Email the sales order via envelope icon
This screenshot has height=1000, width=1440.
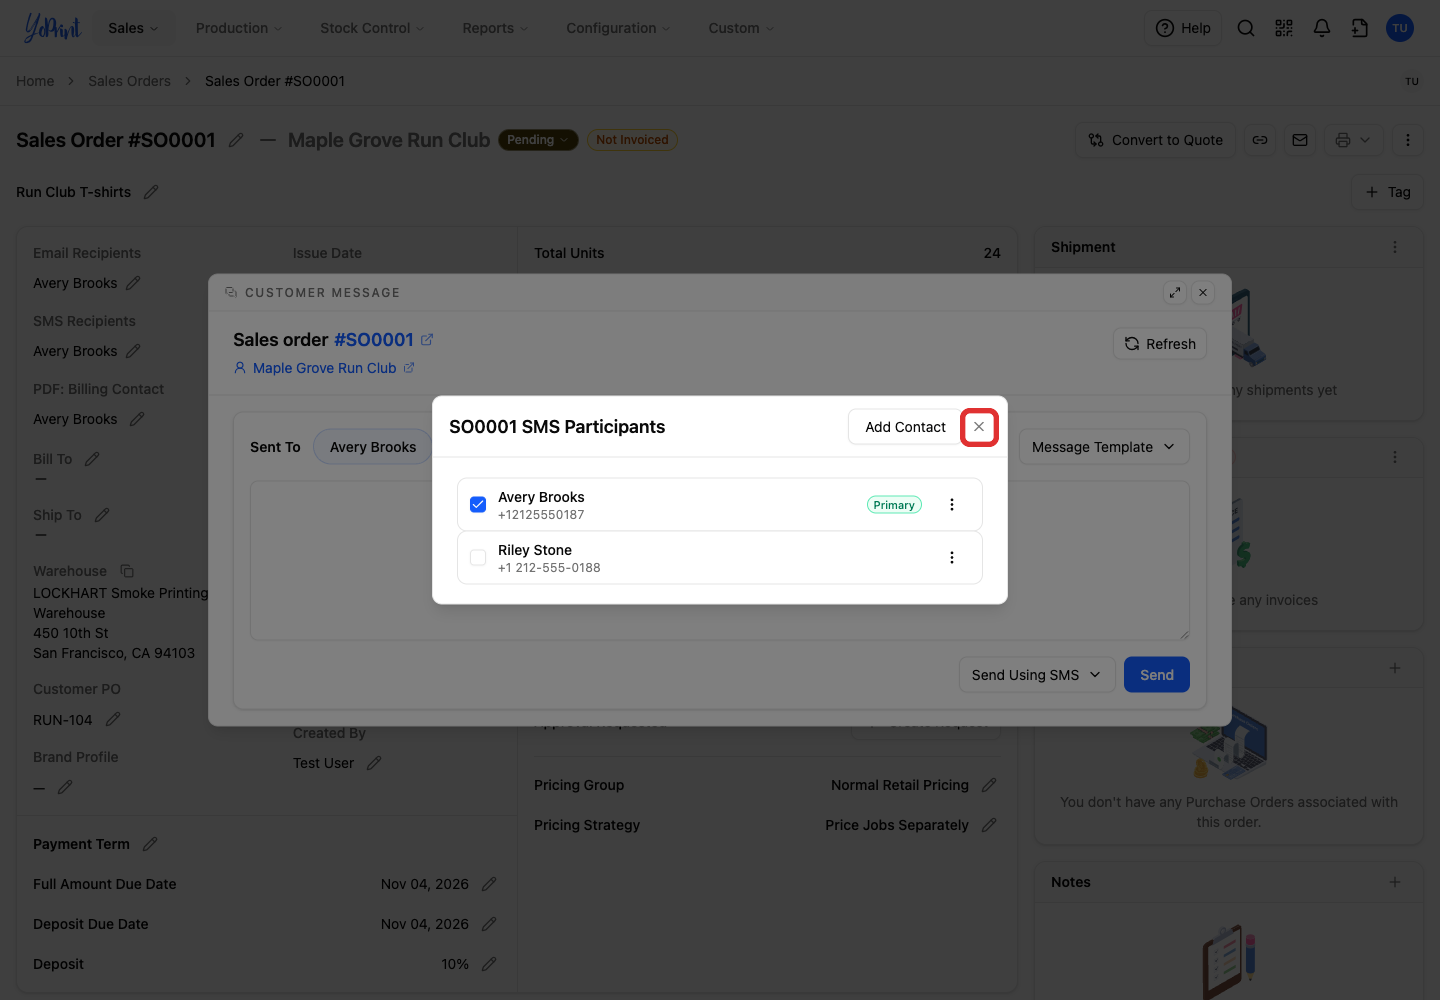point(1300,140)
